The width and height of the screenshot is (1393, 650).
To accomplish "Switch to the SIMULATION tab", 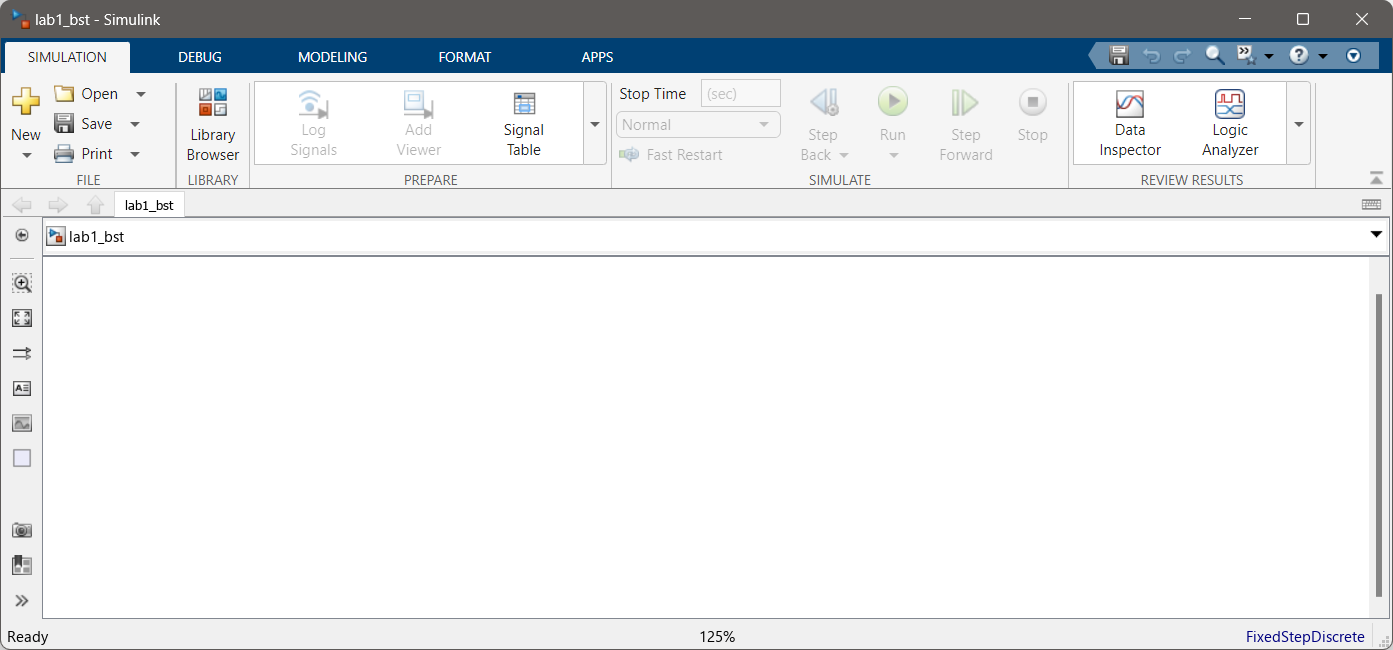I will pos(67,57).
